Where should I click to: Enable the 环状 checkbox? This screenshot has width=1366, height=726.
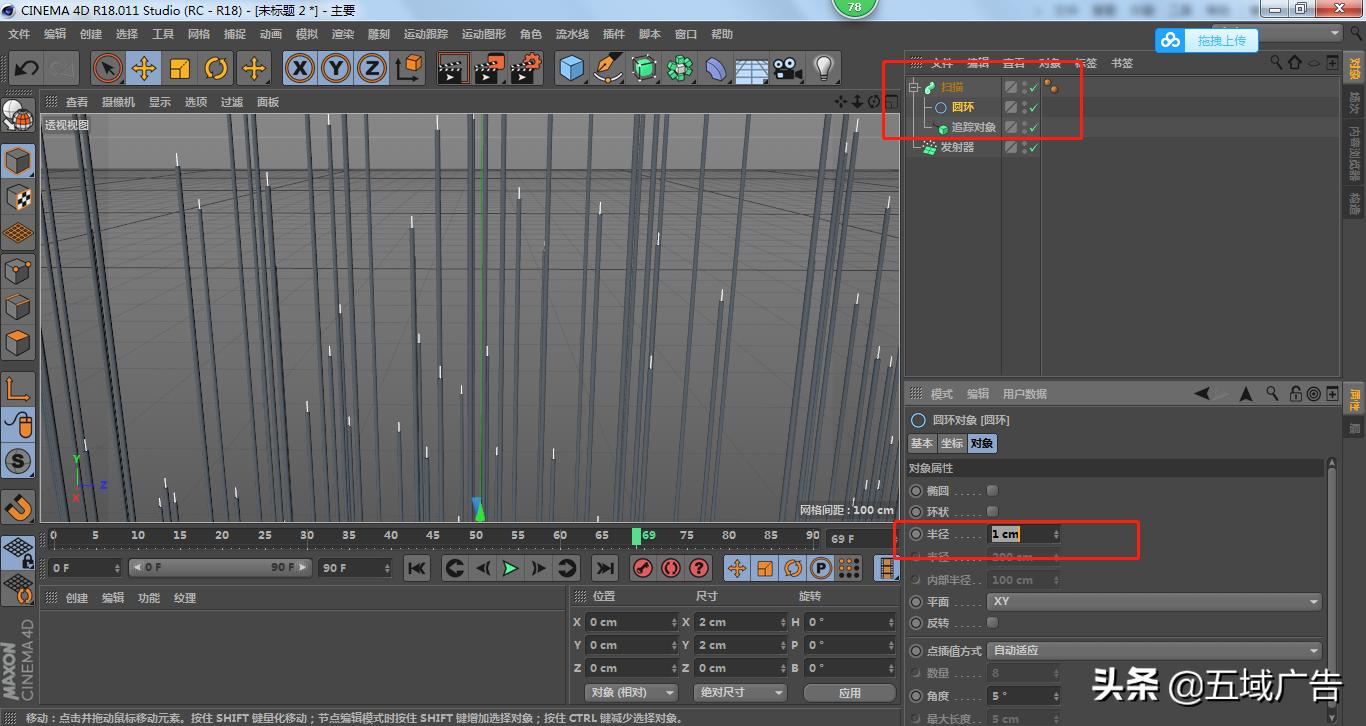click(992, 512)
